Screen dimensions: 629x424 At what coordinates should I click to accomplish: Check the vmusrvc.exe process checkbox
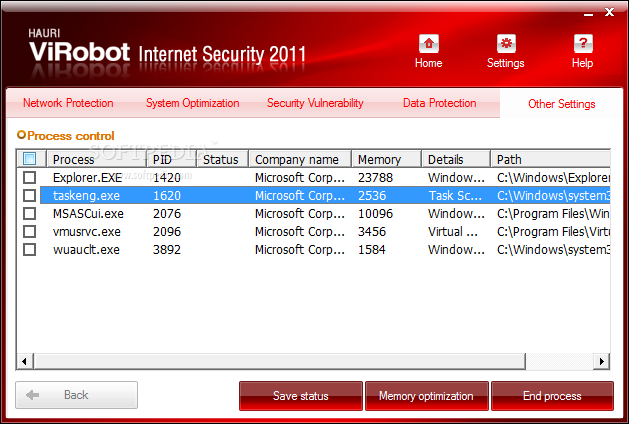[29, 231]
